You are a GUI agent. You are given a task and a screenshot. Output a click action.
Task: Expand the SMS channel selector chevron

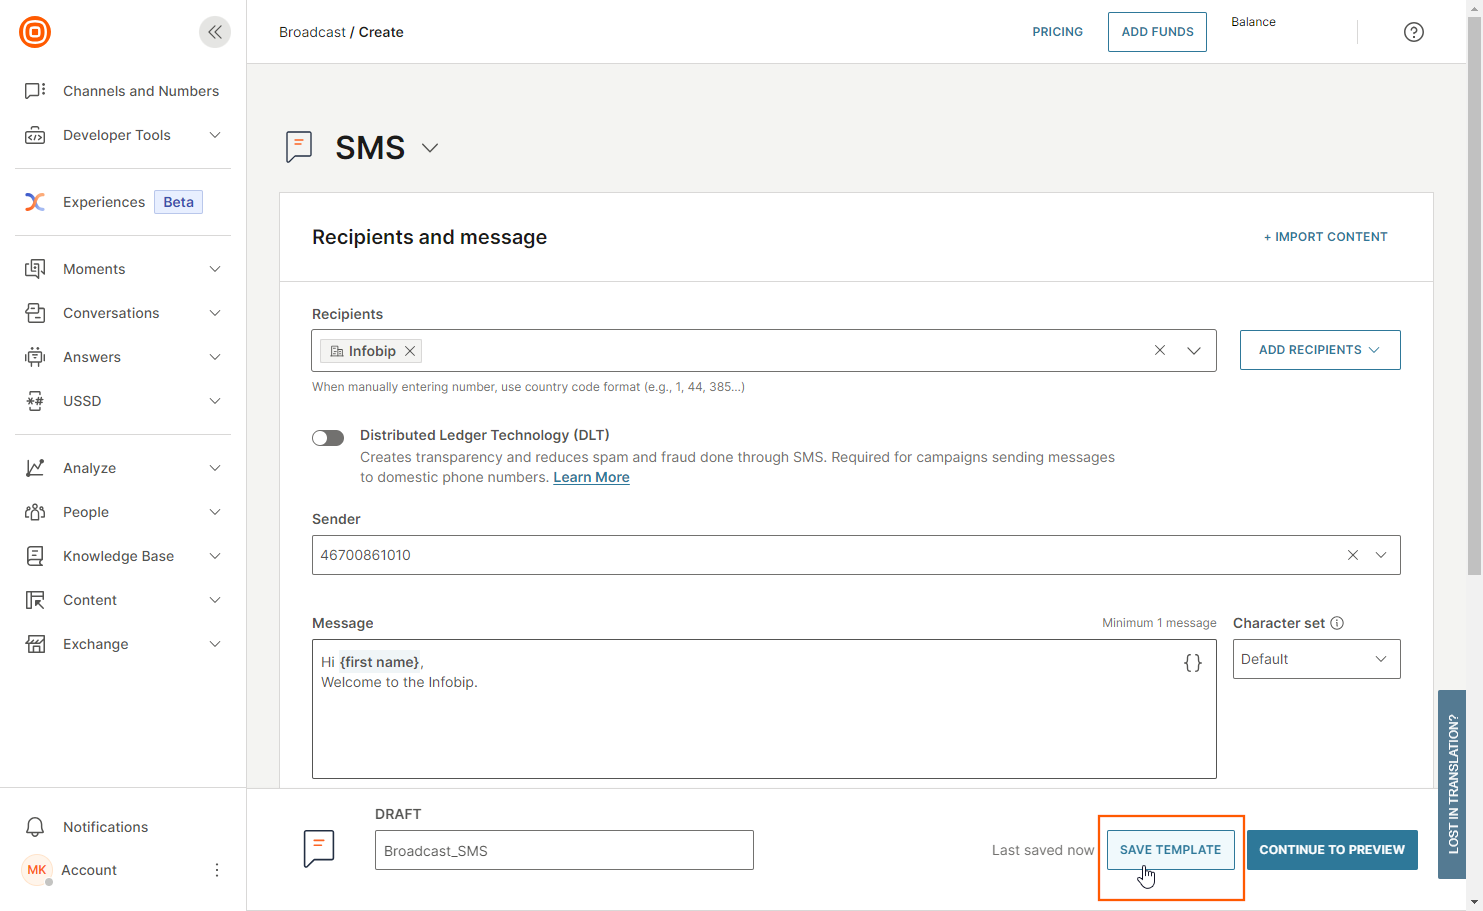pyautogui.click(x=430, y=148)
